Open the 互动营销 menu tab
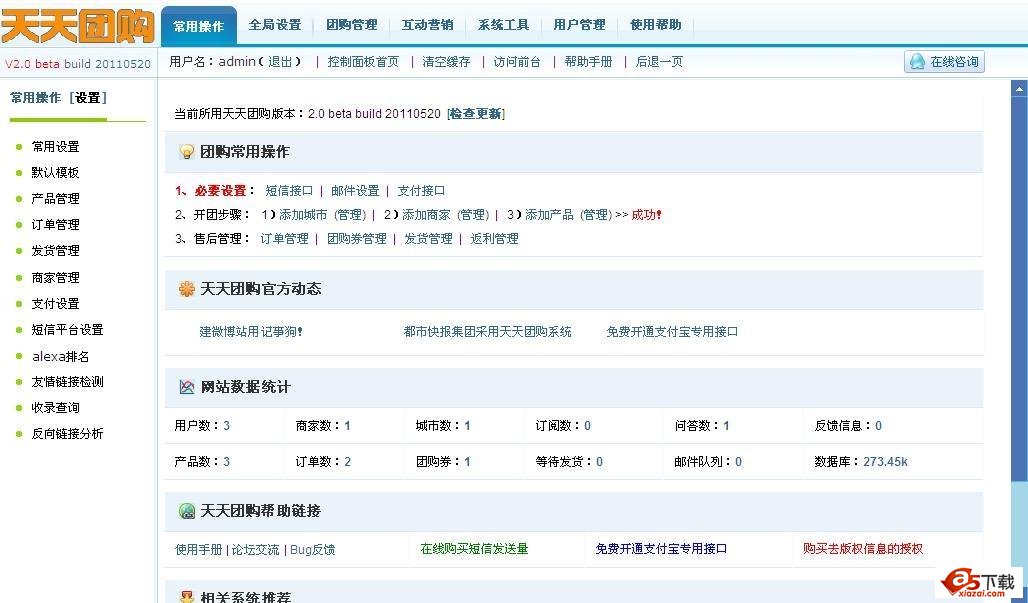 (x=427, y=25)
